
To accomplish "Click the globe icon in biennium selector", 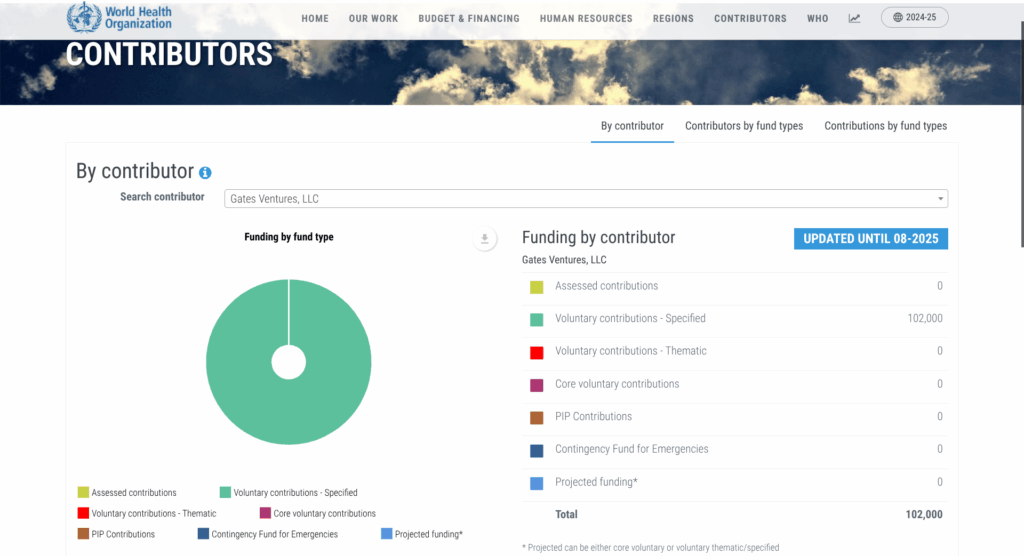I will (x=899, y=18).
